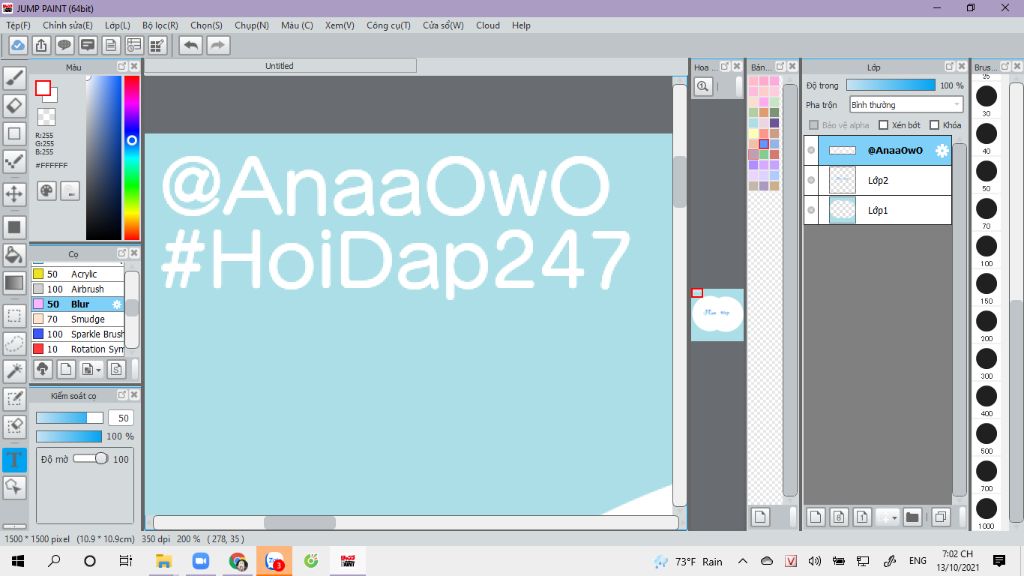
Task: Toggle visibility of Lớp1 layer
Action: coord(811,210)
